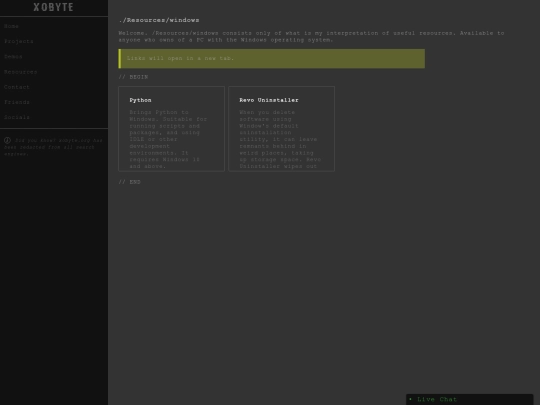Screen dimensions: 540x405
Task: Click the XOBYTE logo header
Action: (53, 7)
